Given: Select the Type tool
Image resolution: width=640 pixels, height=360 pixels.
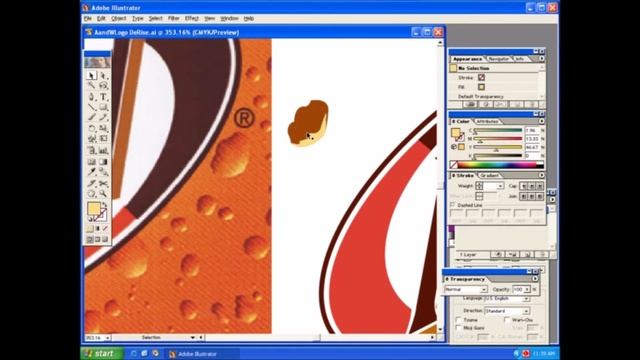Looking at the screenshot, I should [x=103, y=97].
